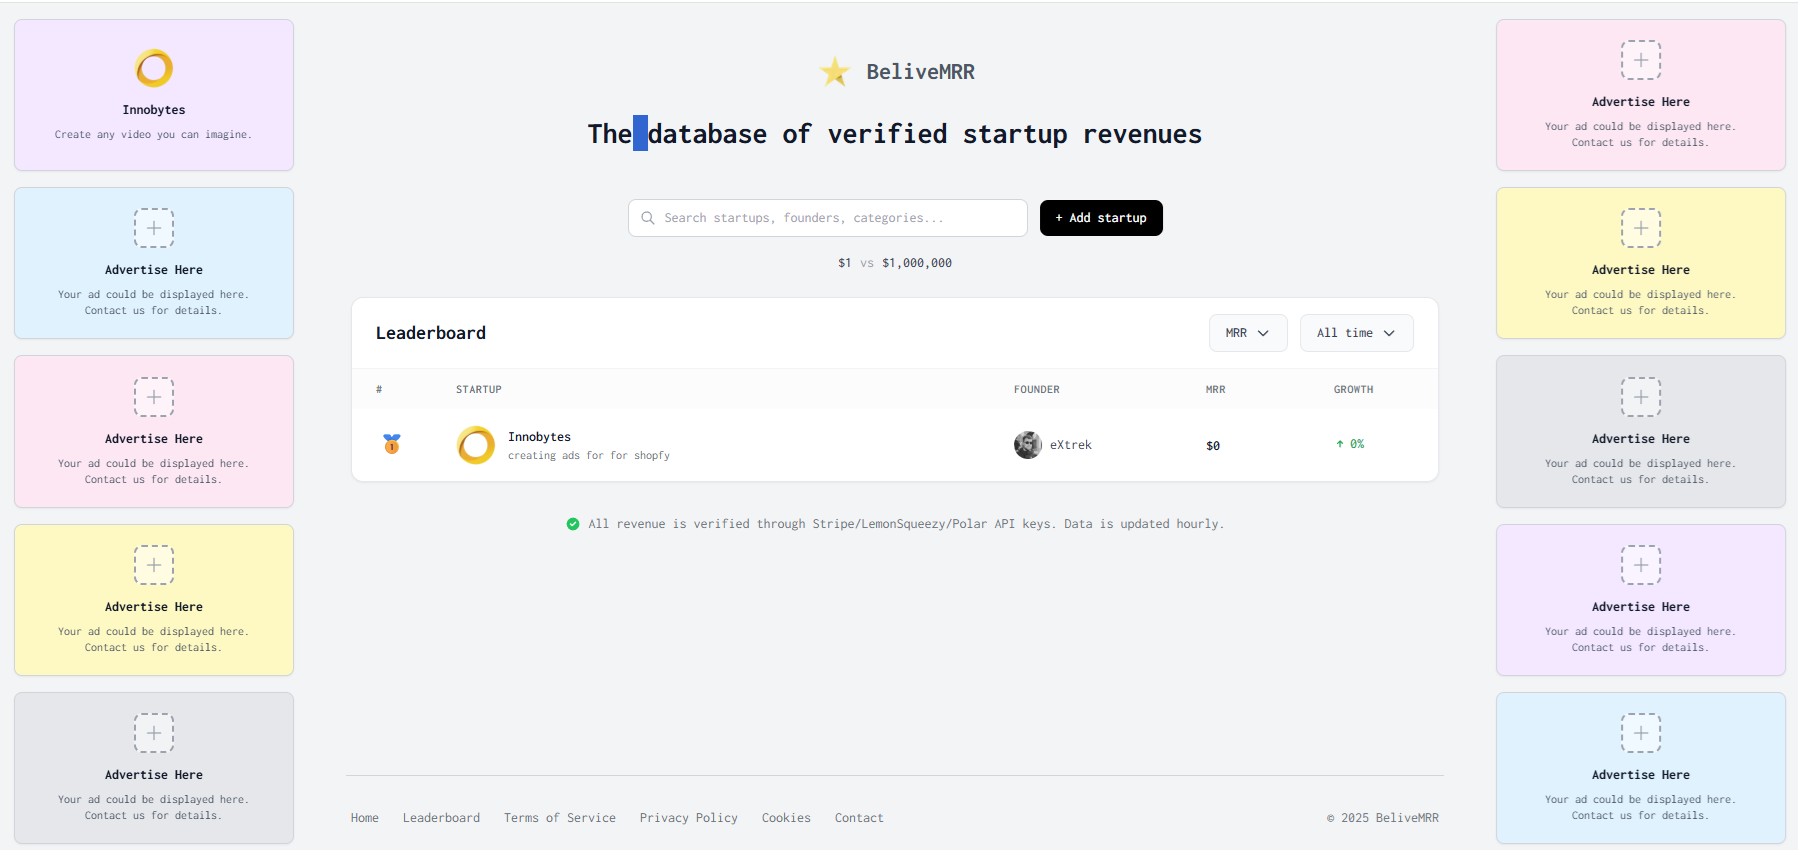The height and width of the screenshot is (850, 1798).
Task: Expand the All time filter dropdown
Action: (1356, 332)
